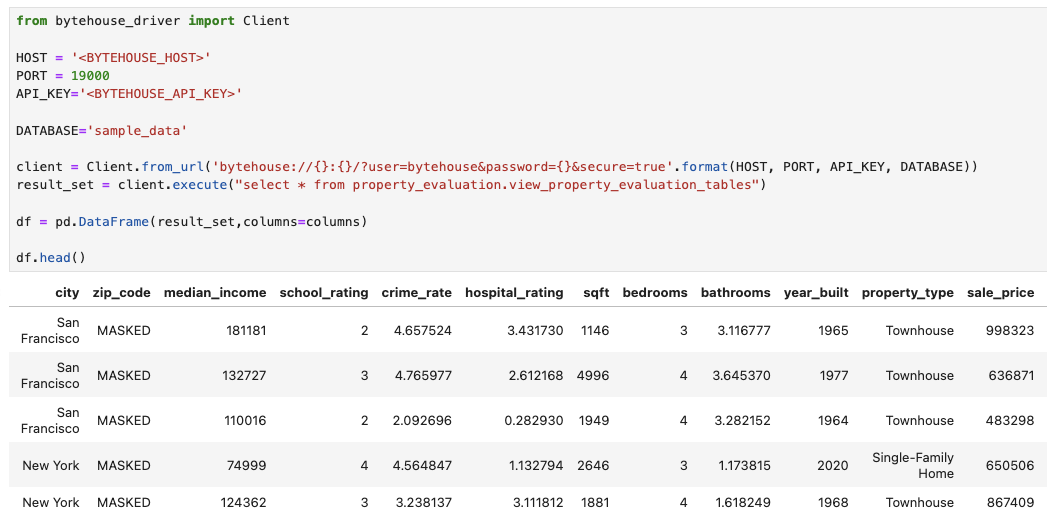Viewport: 1047px width, 531px height.
Task: Select bathrooms value 3.116777
Action: click(x=743, y=331)
